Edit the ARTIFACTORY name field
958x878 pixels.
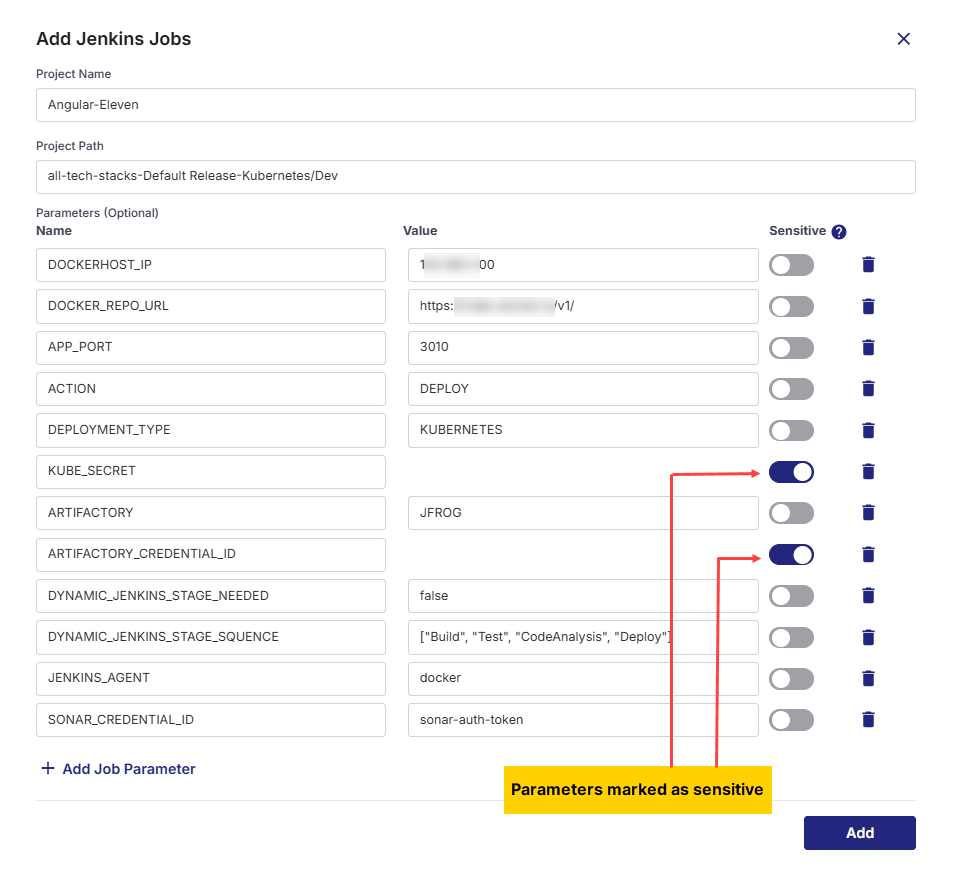click(x=211, y=513)
